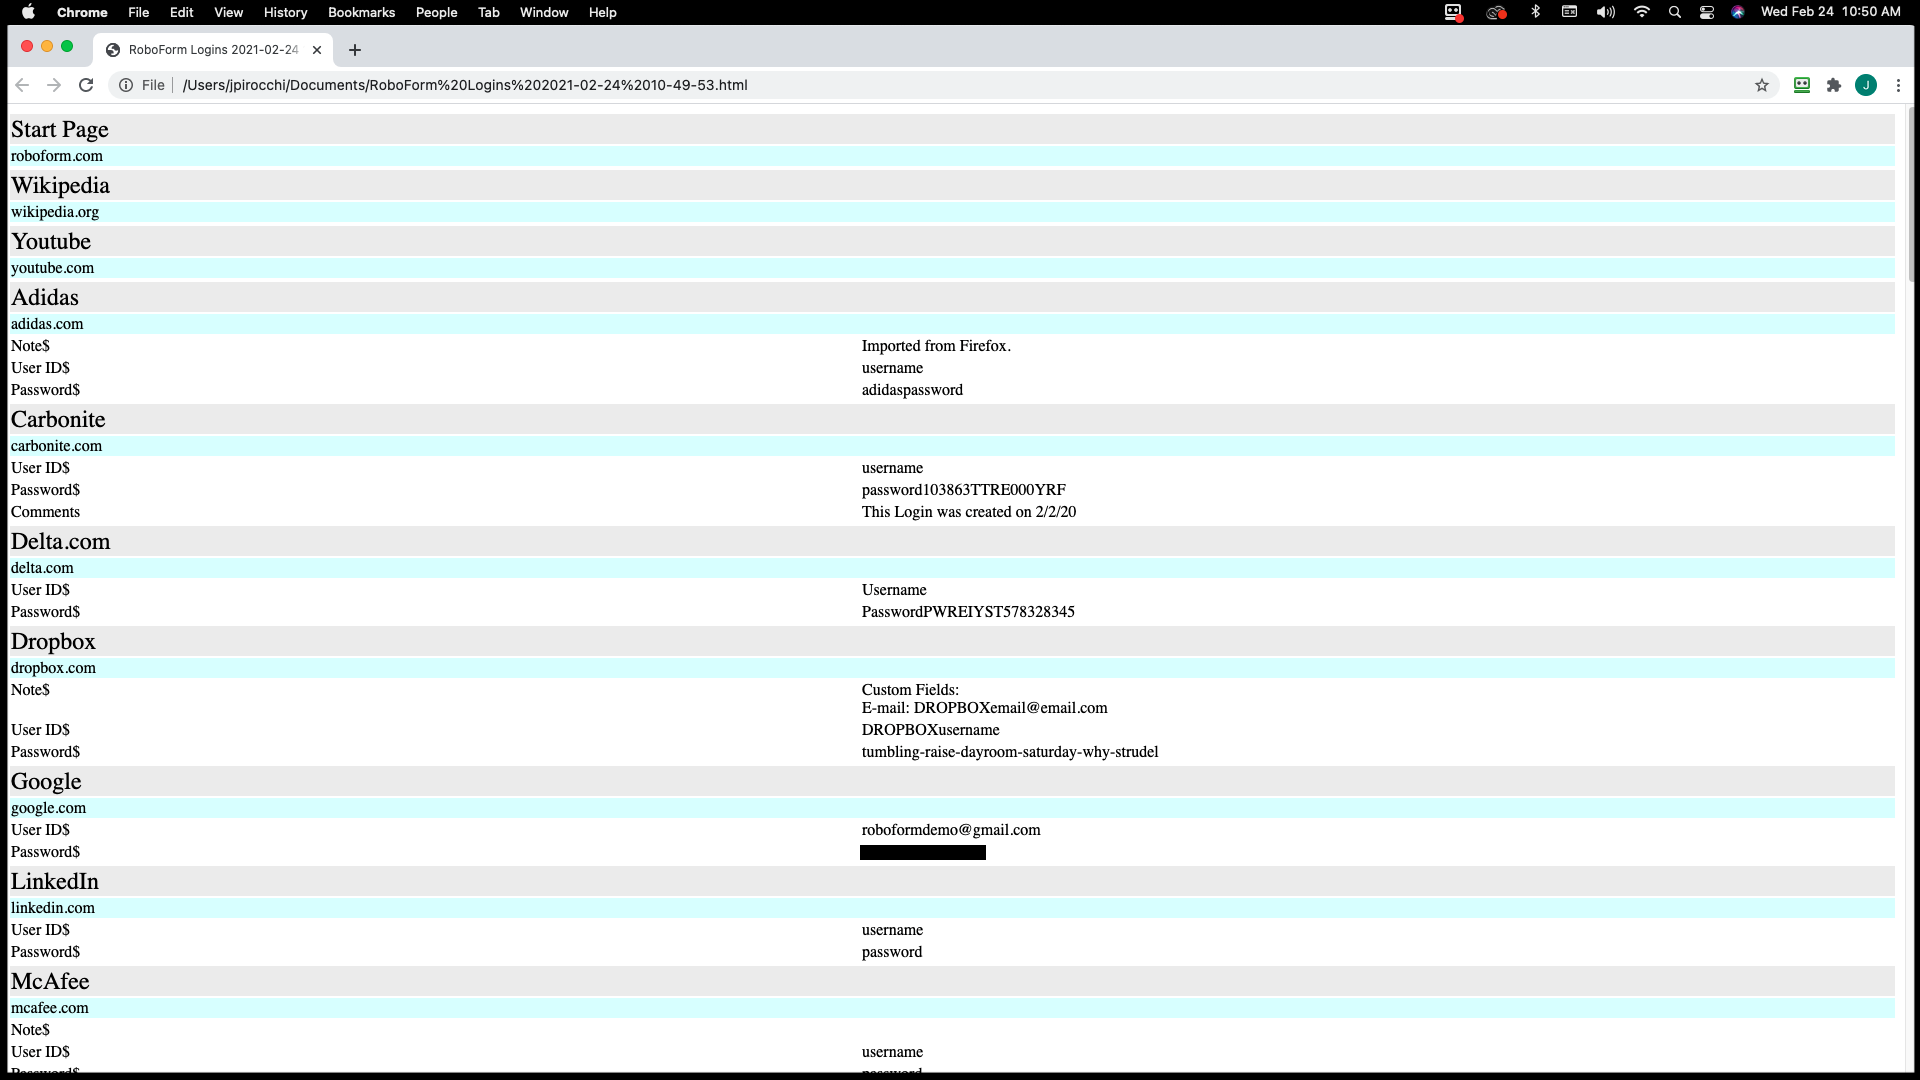The height and width of the screenshot is (1080, 1920).
Task: Click the forward navigation arrow
Action: click(x=54, y=85)
